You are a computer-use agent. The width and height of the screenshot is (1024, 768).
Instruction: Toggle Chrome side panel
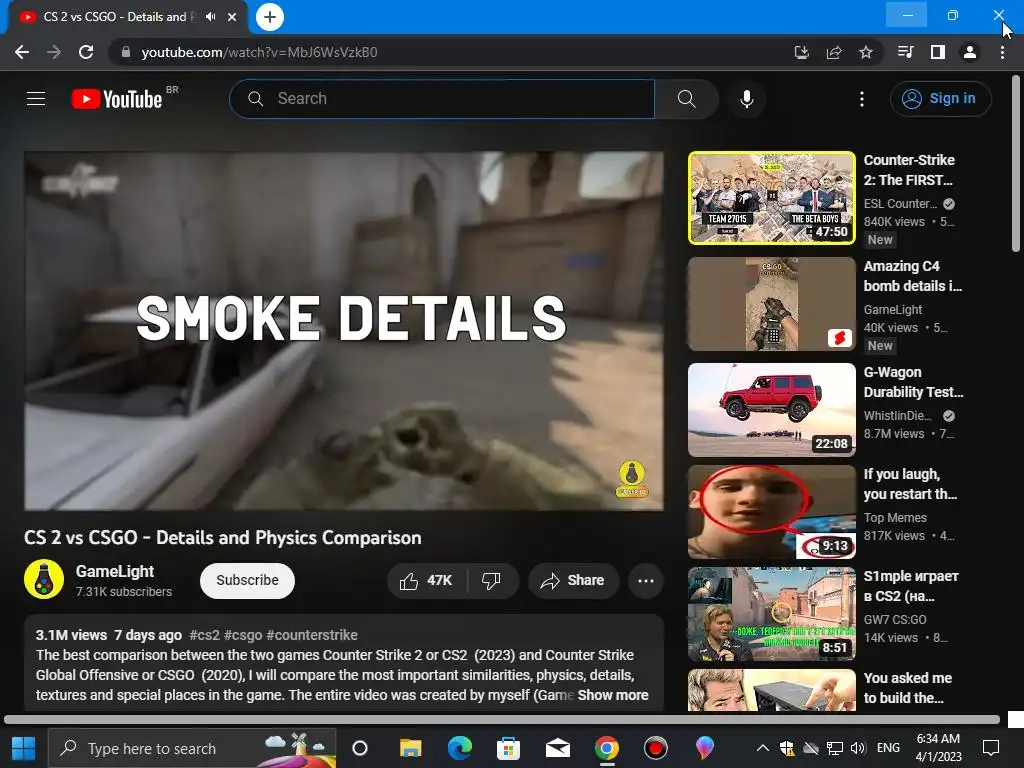tap(938, 52)
